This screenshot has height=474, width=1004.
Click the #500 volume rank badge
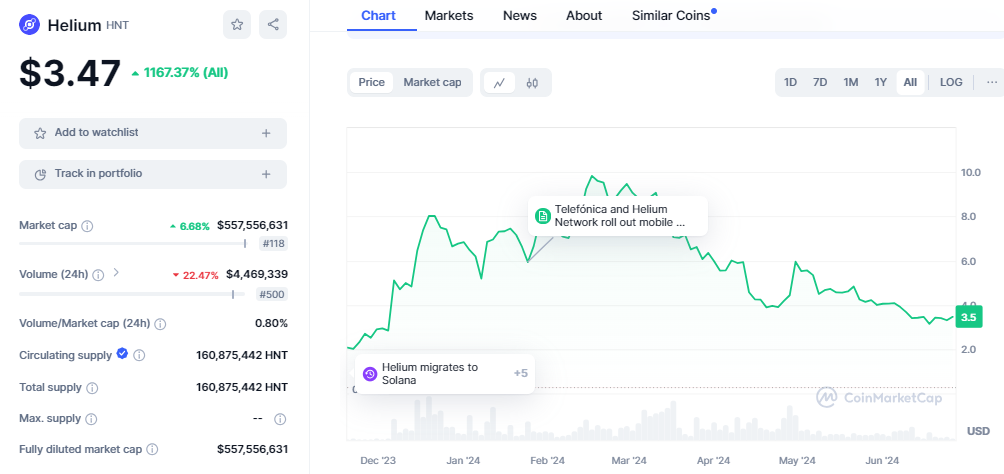(272, 295)
